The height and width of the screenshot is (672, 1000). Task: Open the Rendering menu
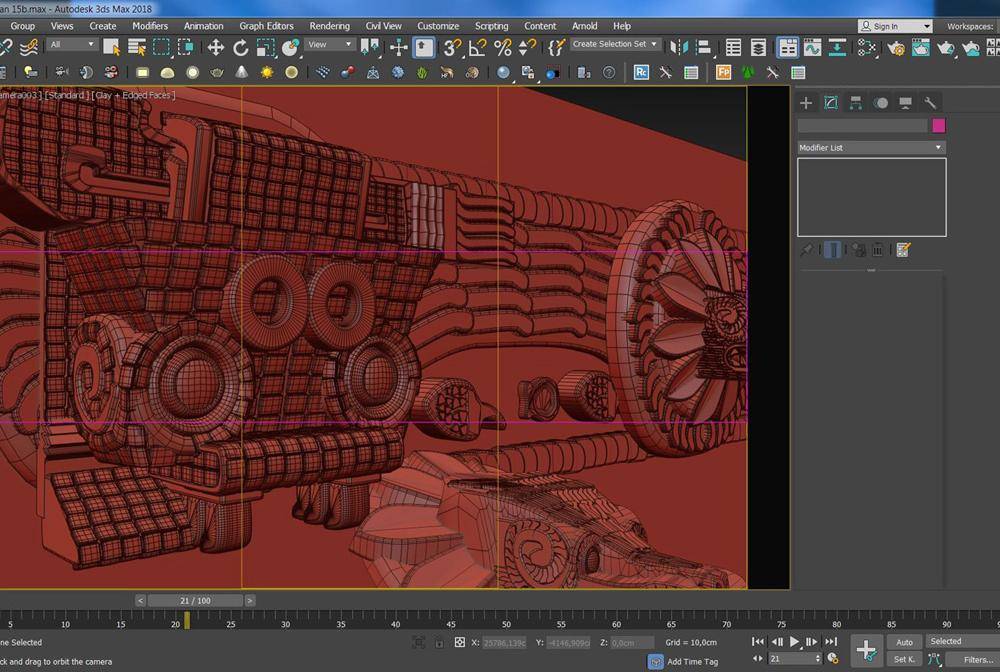[329, 26]
